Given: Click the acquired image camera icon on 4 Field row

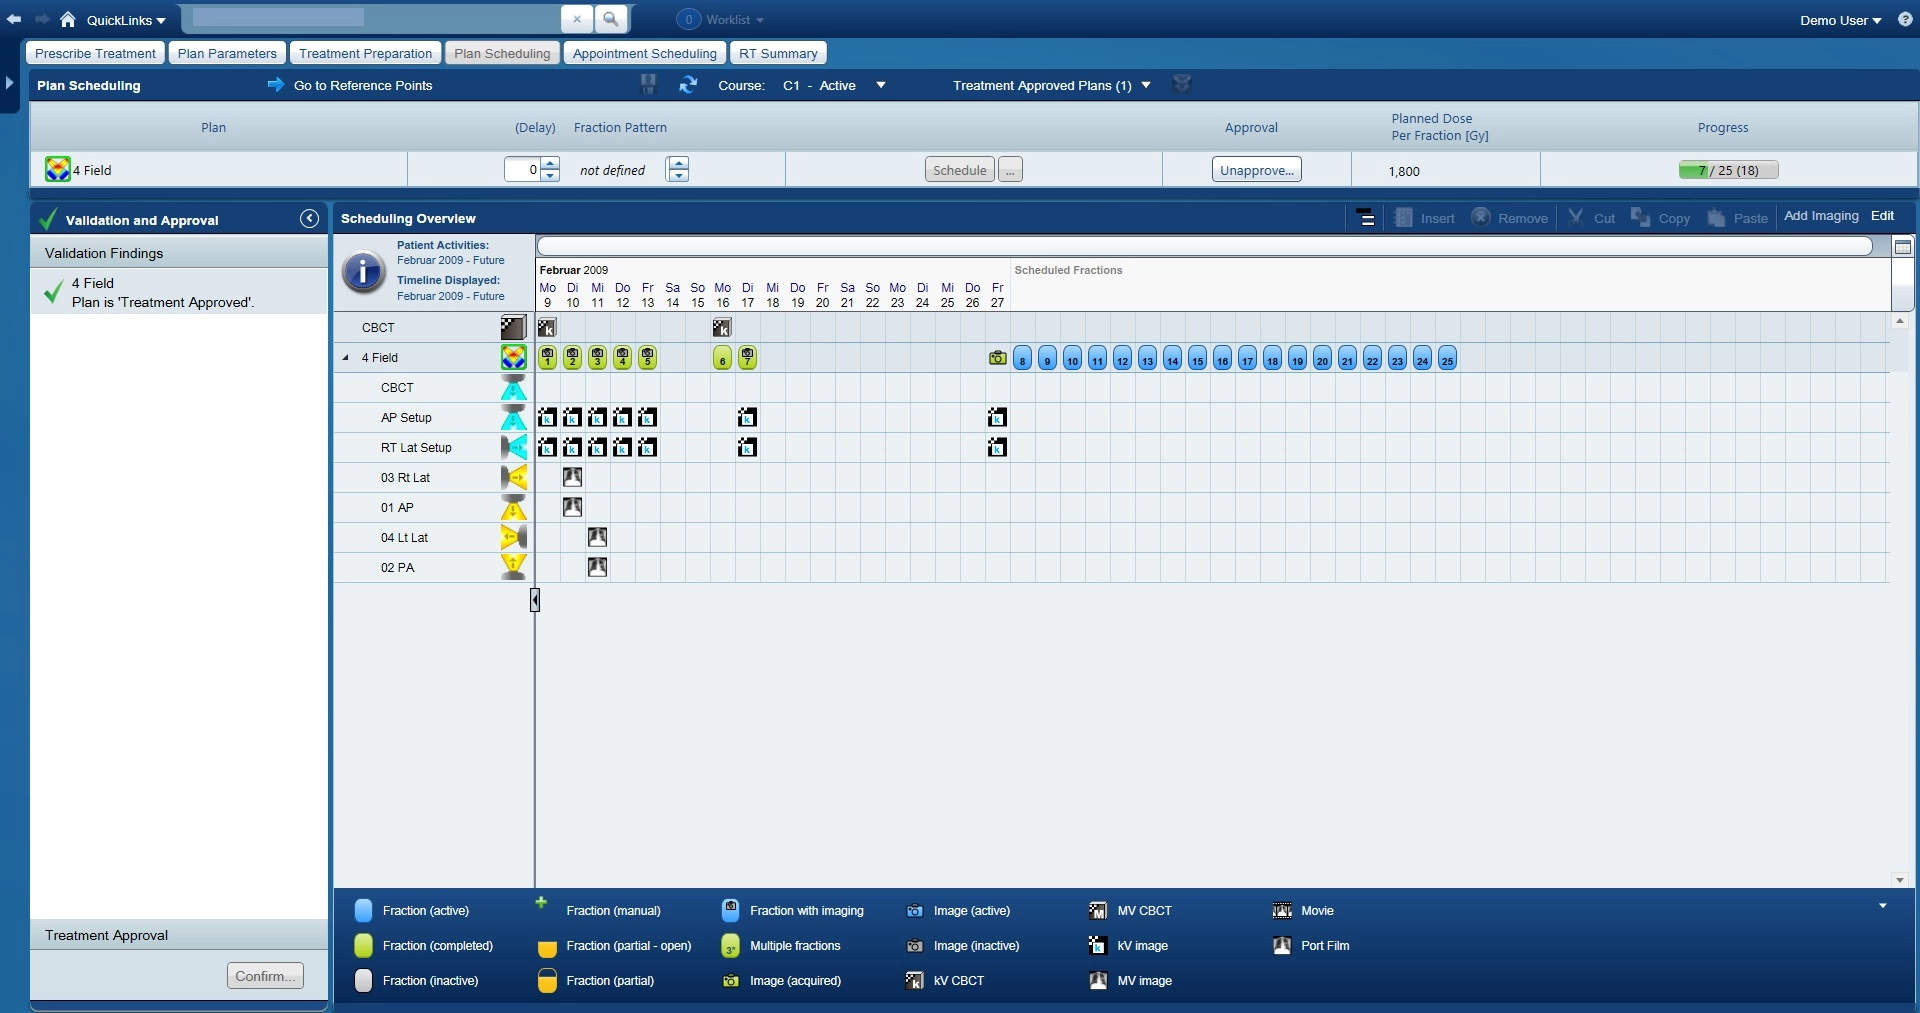Looking at the screenshot, I should (x=997, y=358).
